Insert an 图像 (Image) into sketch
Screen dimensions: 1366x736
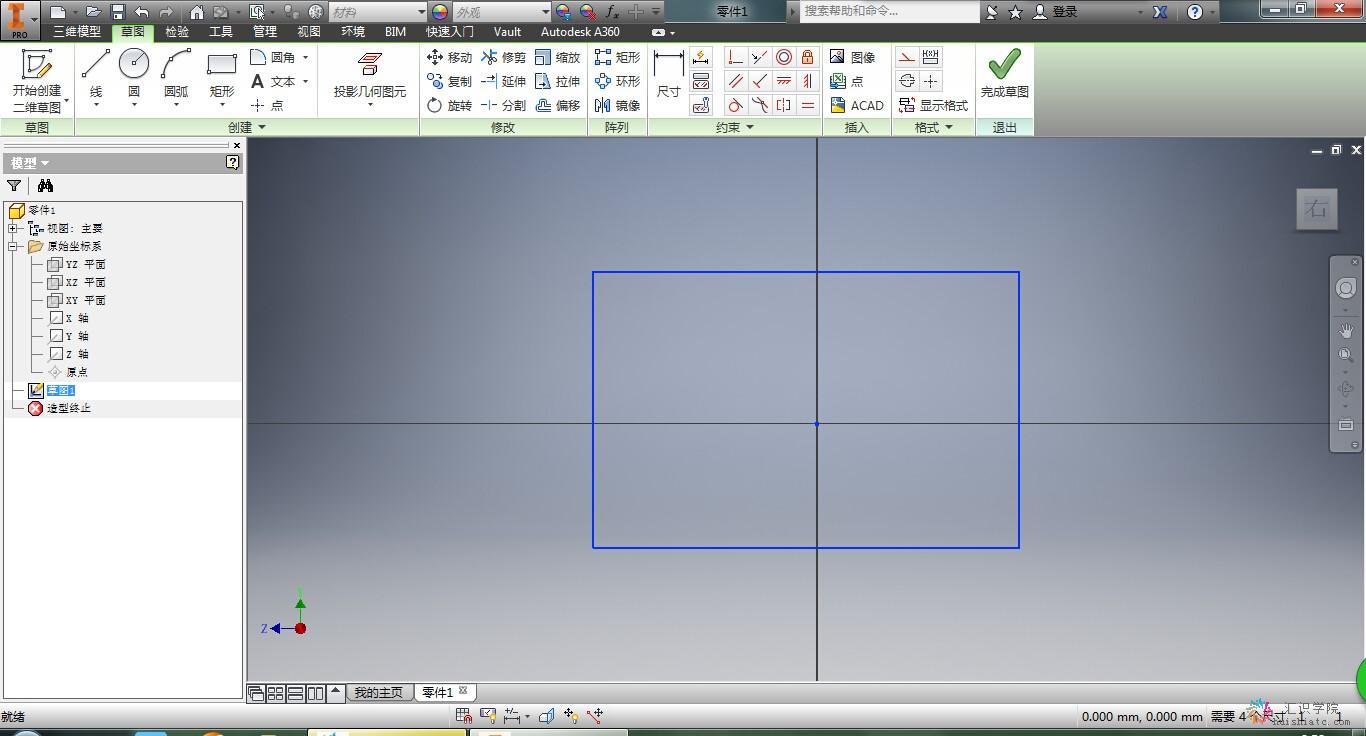tap(852, 57)
